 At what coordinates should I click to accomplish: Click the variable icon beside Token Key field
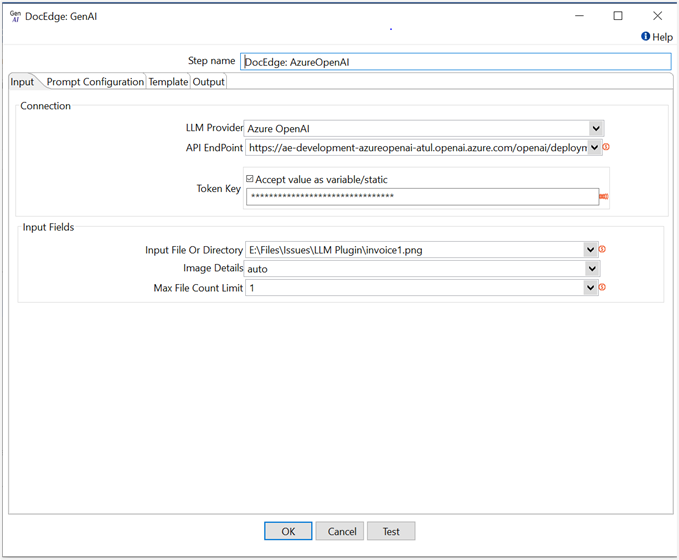[604, 197]
